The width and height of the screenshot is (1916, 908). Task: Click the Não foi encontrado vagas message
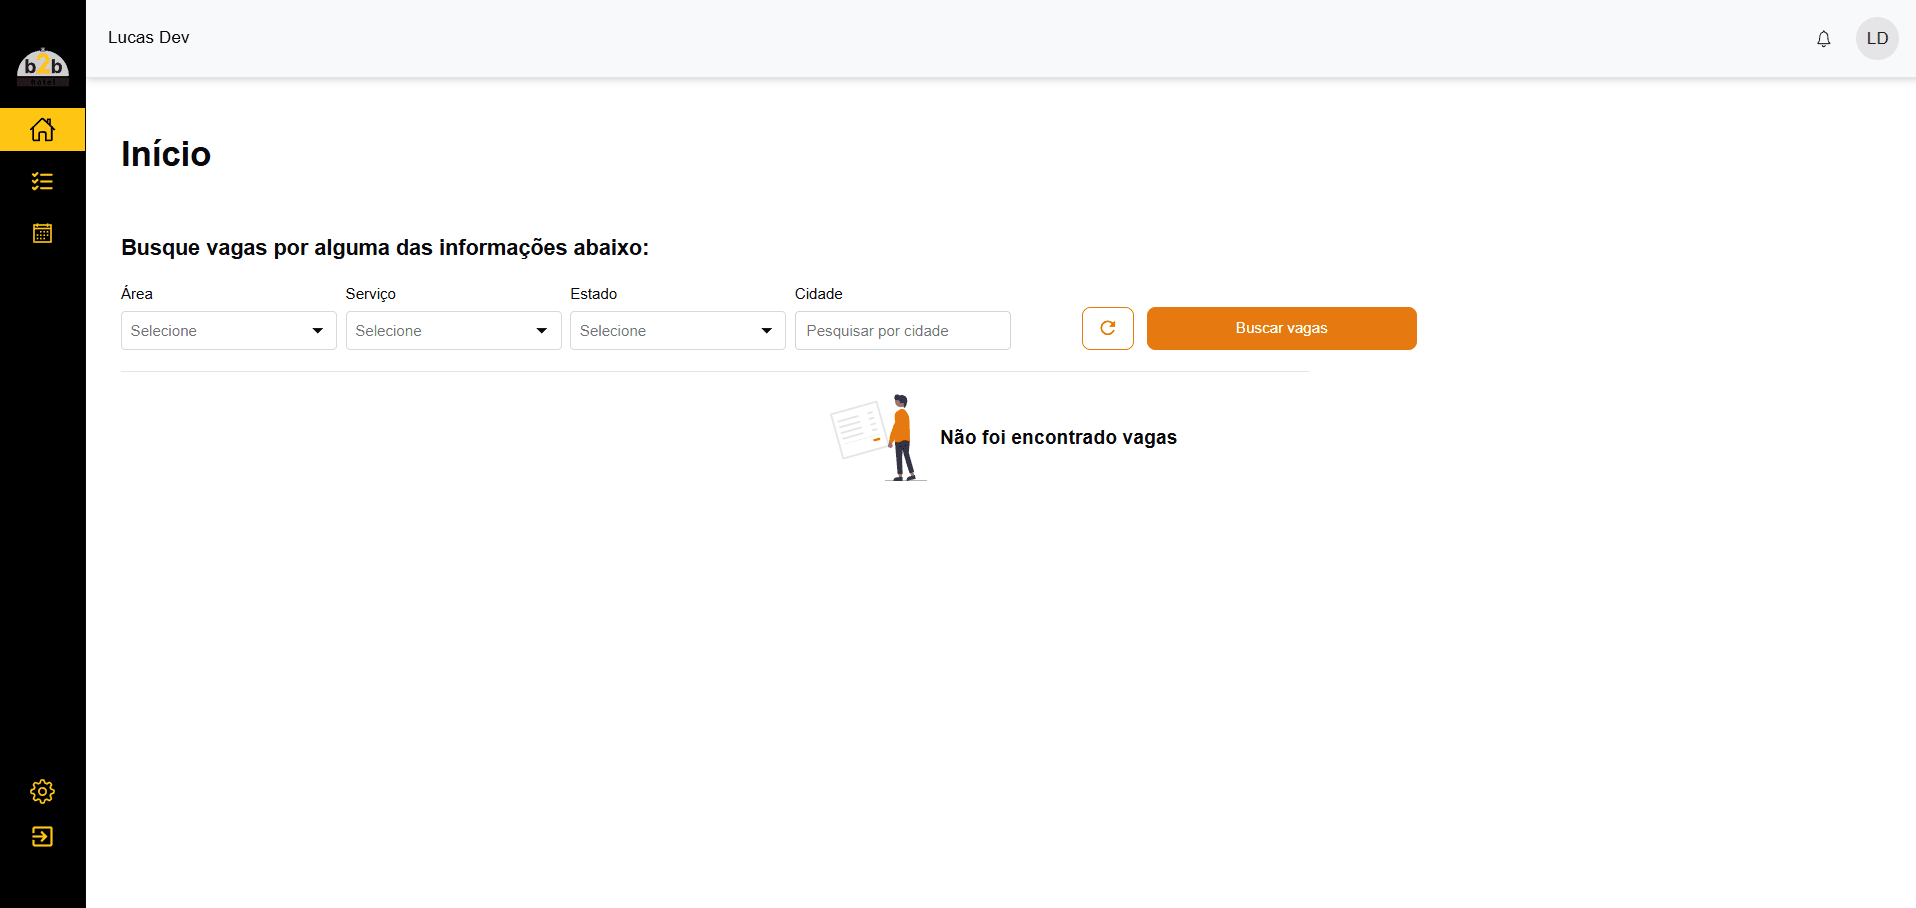coord(1058,437)
